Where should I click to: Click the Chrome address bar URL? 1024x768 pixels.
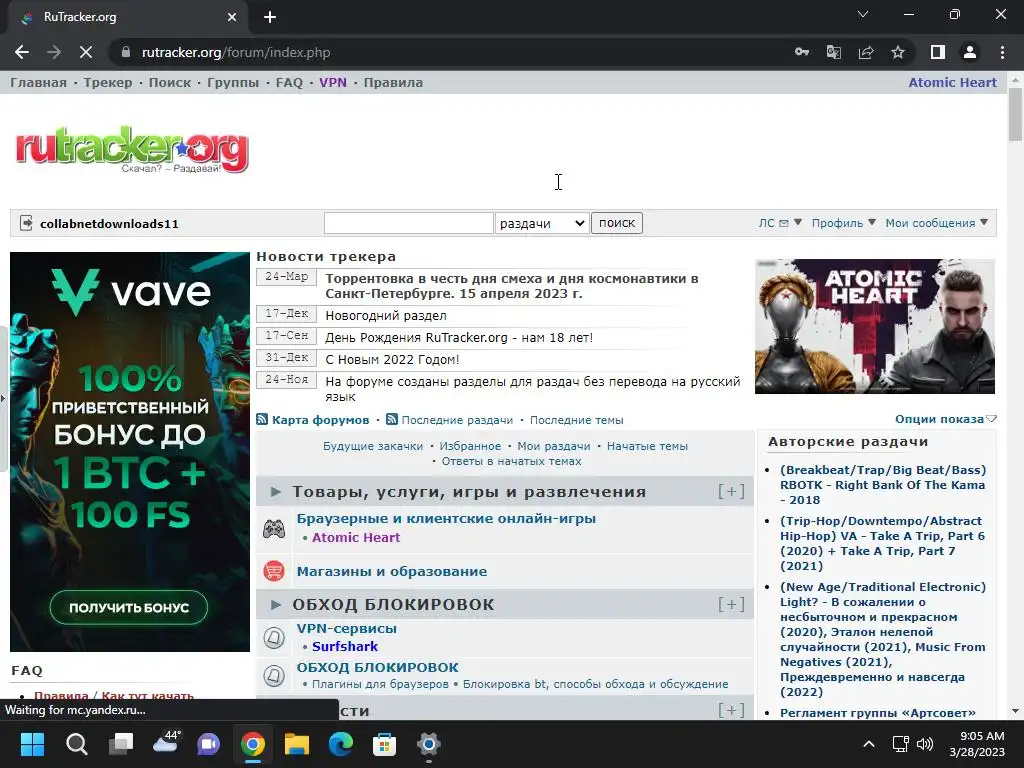(x=236, y=52)
